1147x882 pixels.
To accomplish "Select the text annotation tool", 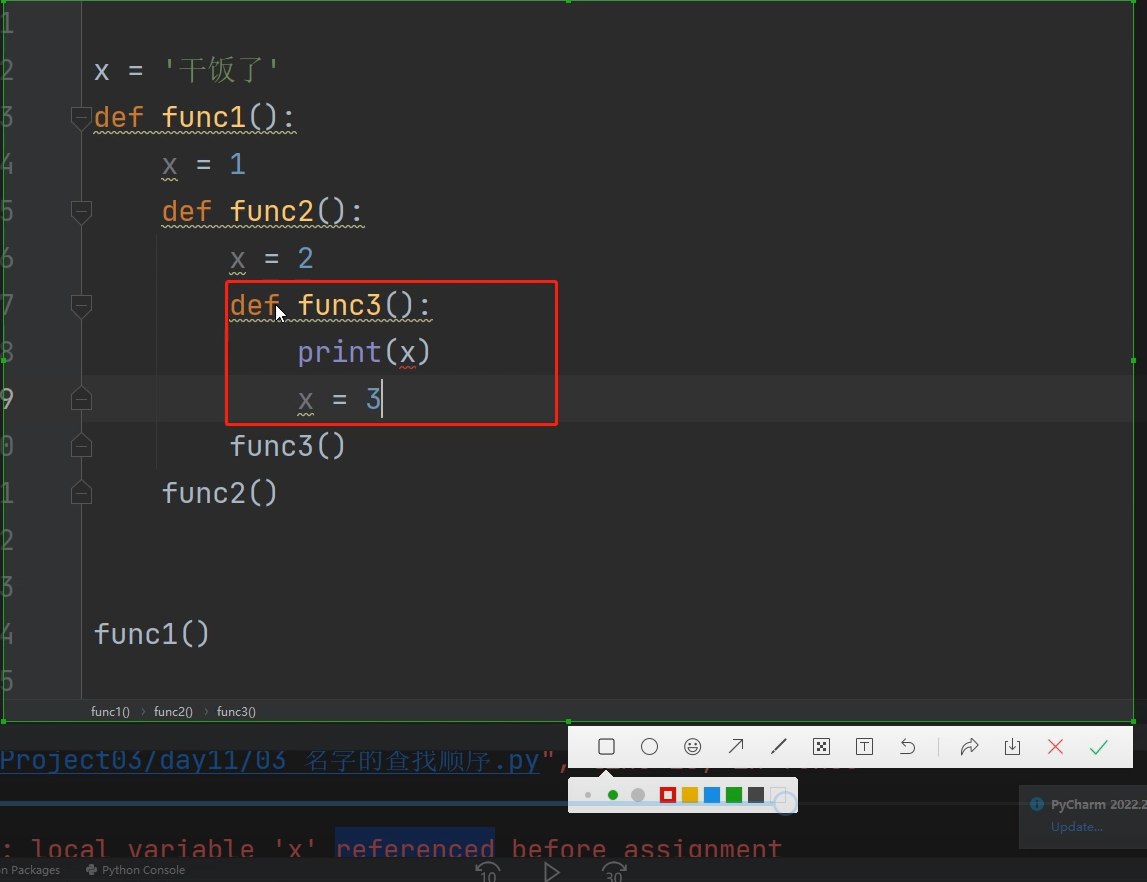I will click(865, 747).
